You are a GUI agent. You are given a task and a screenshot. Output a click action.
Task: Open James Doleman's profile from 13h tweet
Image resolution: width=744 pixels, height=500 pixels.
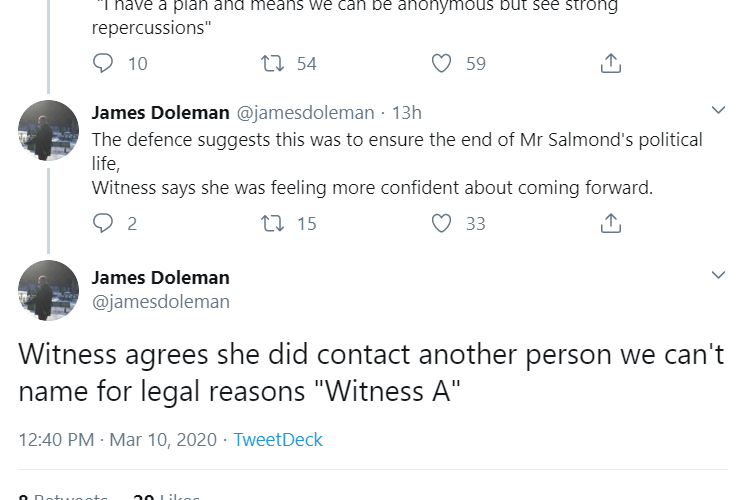click(x=158, y=112)
